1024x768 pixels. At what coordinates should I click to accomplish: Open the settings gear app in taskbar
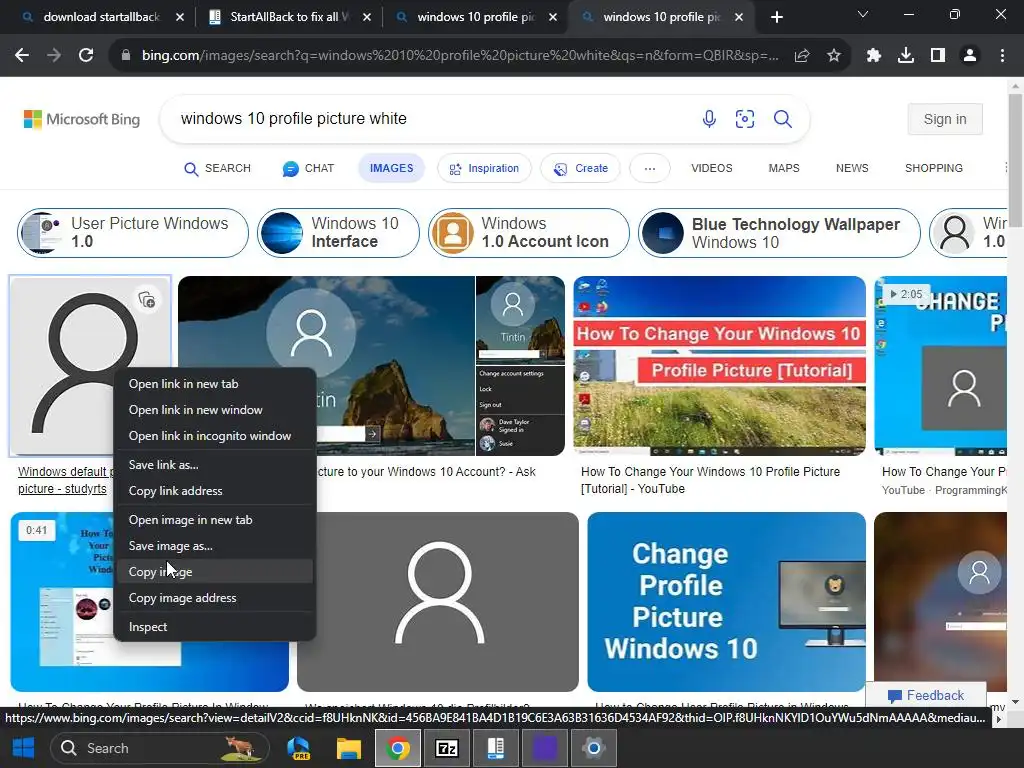click(594, 748)
